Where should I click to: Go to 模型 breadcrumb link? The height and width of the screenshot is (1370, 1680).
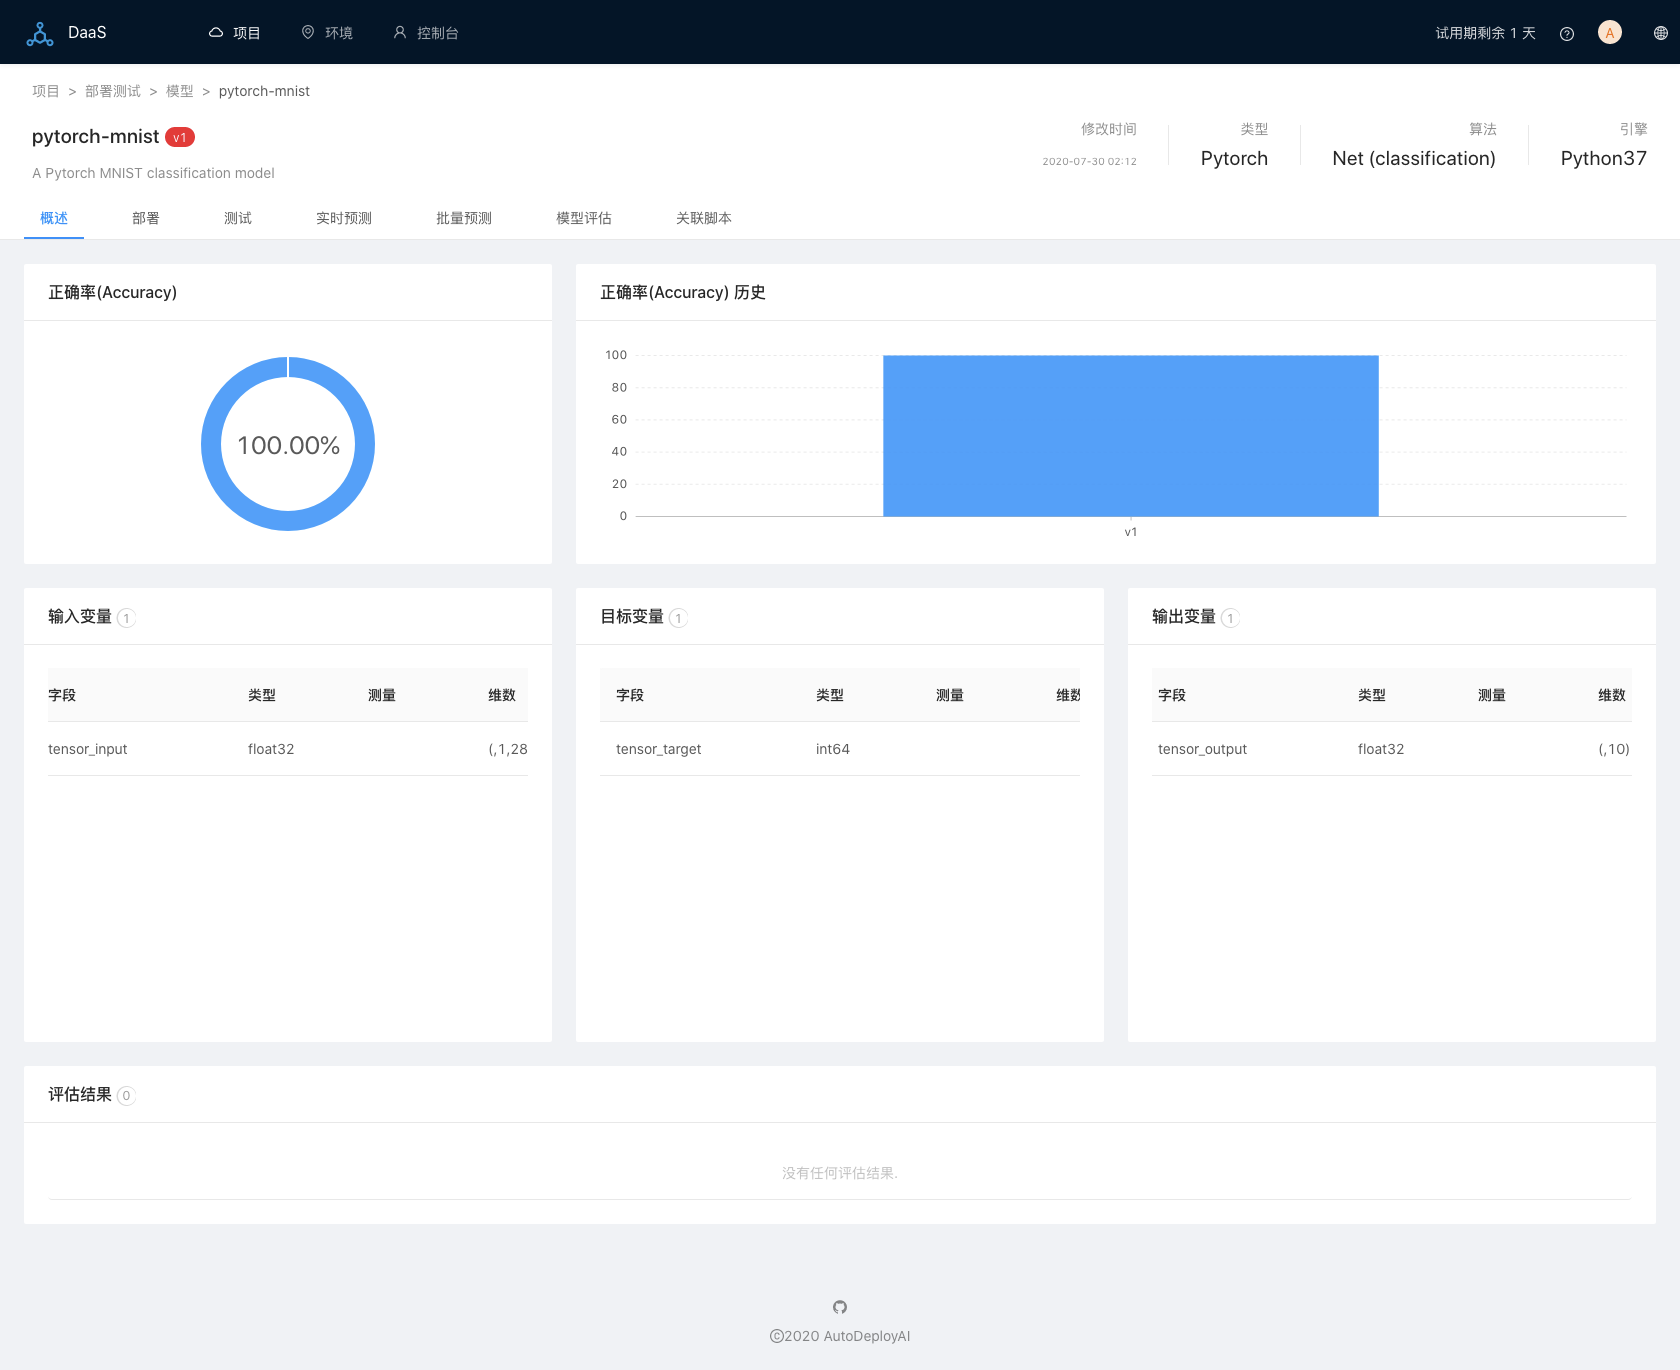(180, 91)
